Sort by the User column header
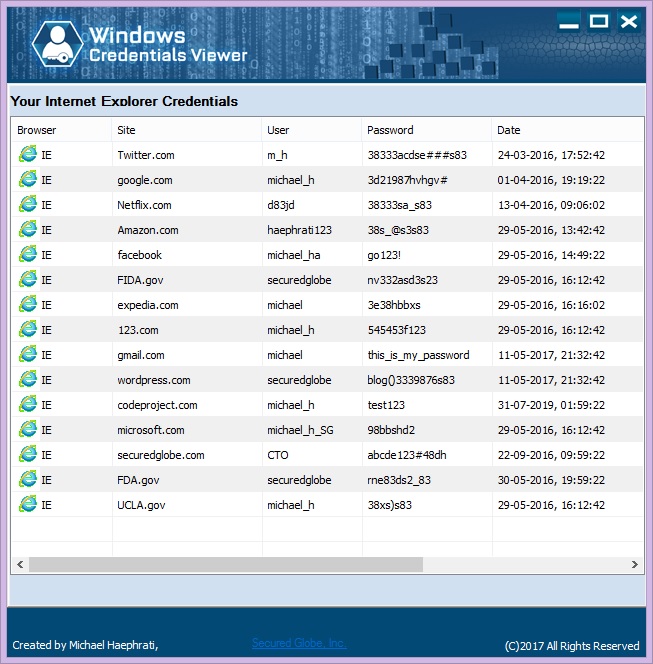Viewport: 653px width, 664px height. click(312, 130)
